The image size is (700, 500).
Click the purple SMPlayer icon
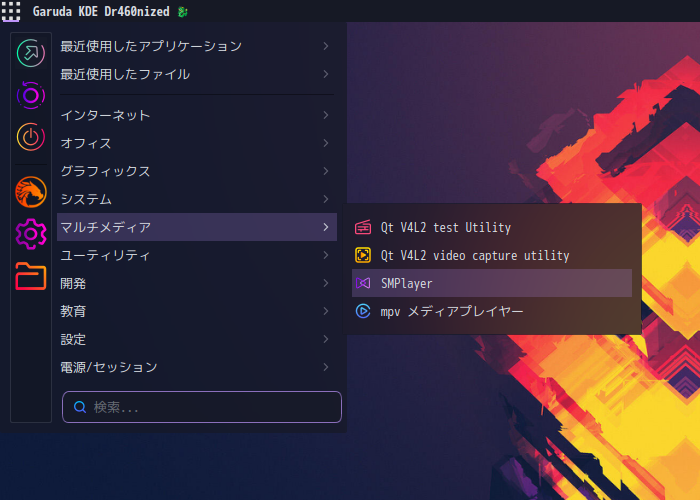click(363, 283)
